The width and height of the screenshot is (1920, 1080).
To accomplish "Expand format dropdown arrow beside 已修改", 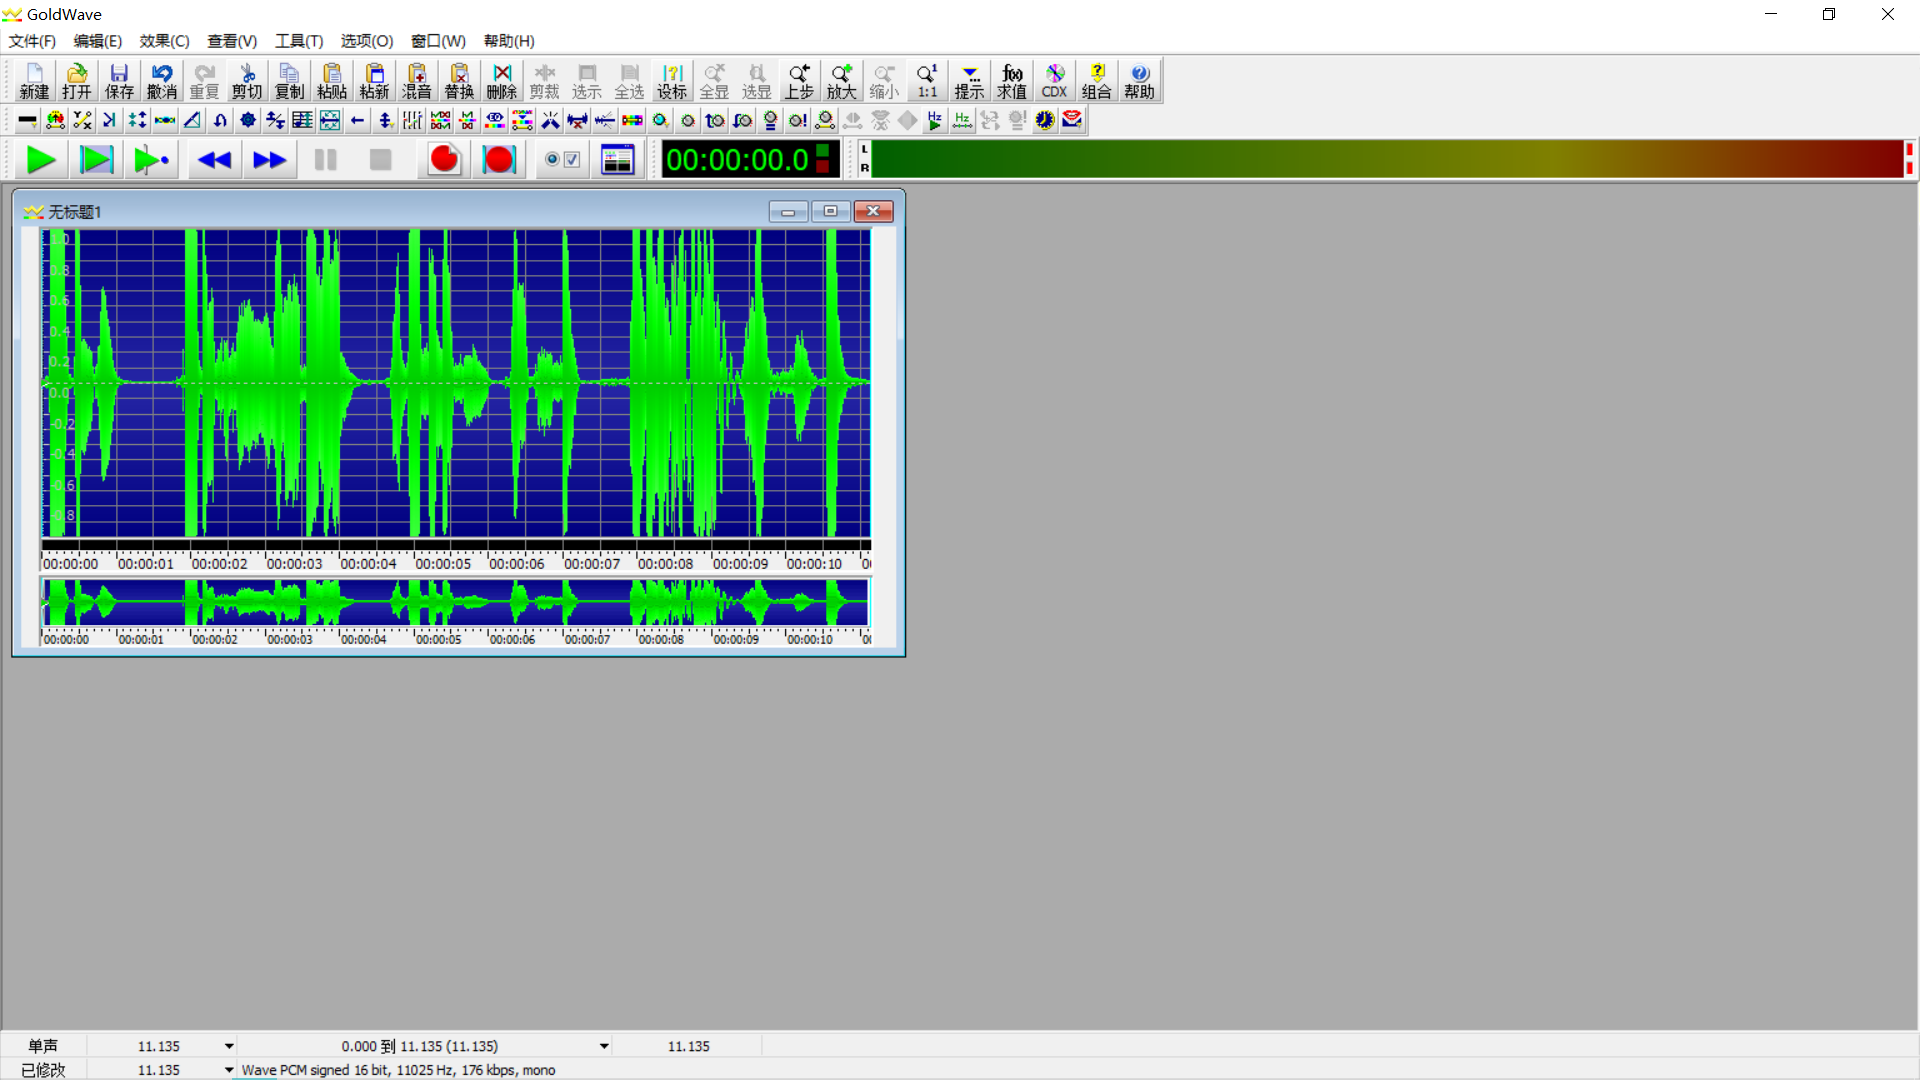I will (x=229, y=1070).
